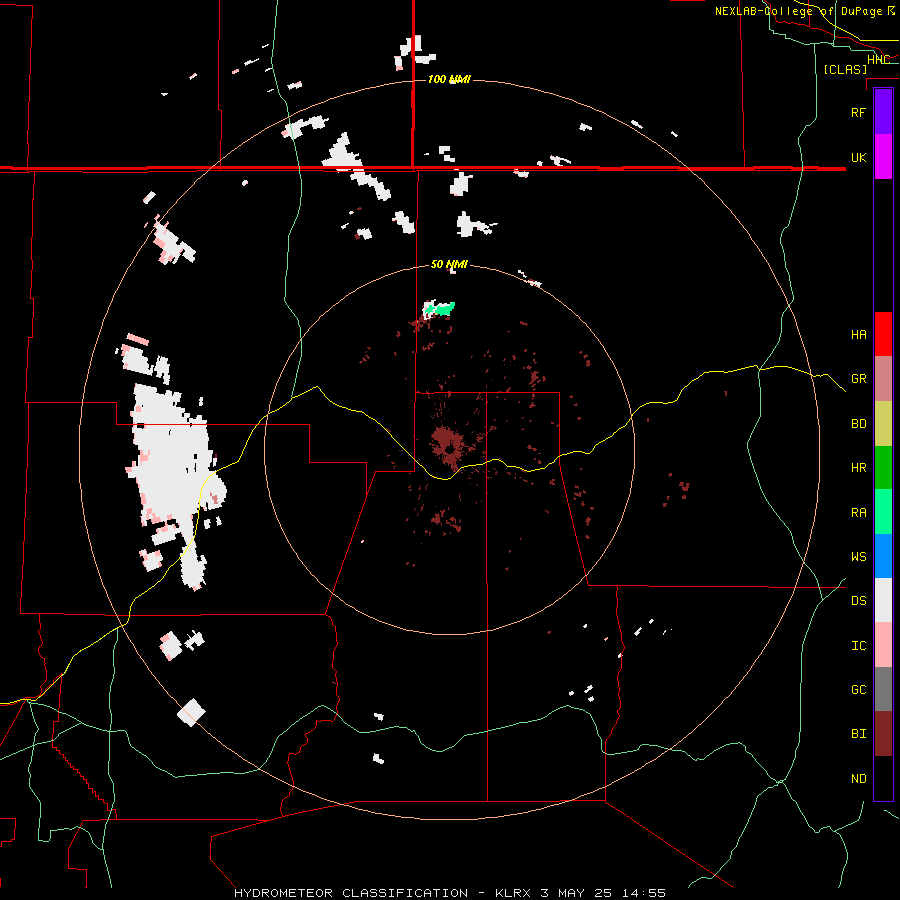
Task: Click the HHC product code text
Action: pos(878,60)
